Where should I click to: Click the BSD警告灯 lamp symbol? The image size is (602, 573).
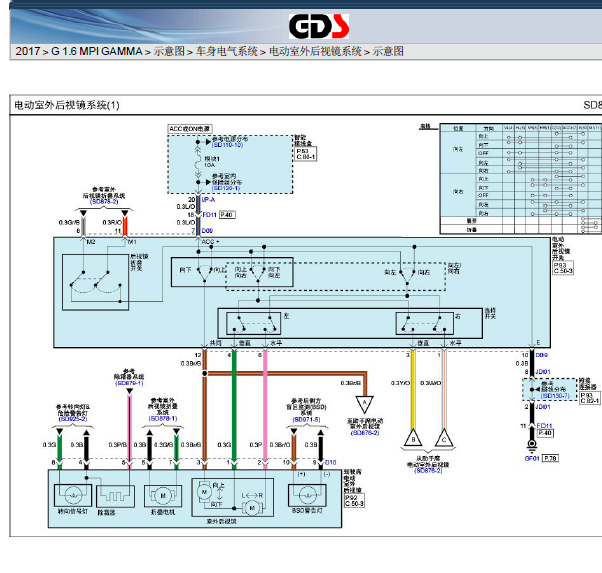307,495
